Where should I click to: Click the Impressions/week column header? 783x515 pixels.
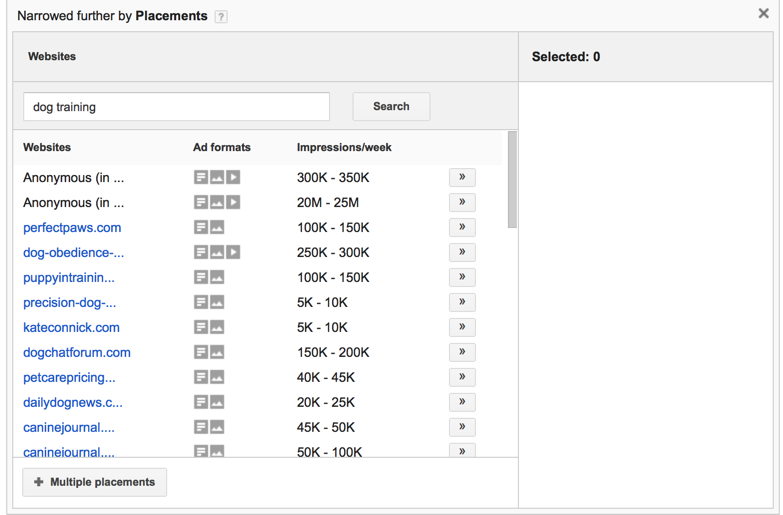pos(344,147)
